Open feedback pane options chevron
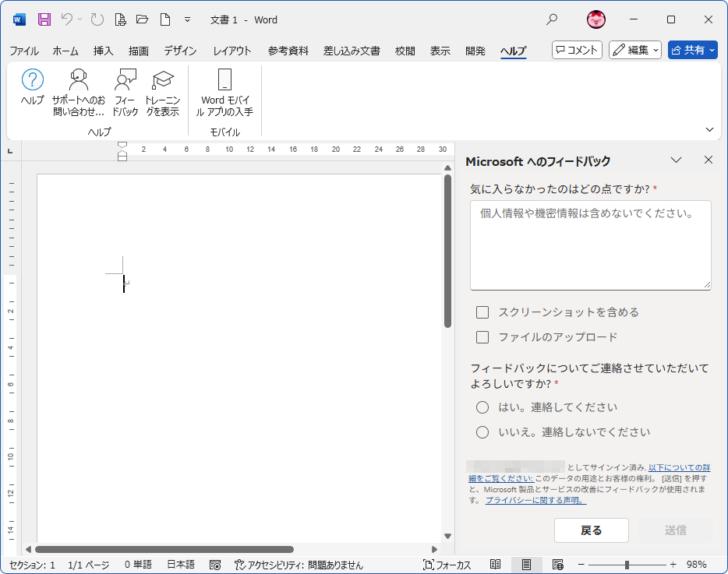This screenshot has width=728, height=574. 676,160
